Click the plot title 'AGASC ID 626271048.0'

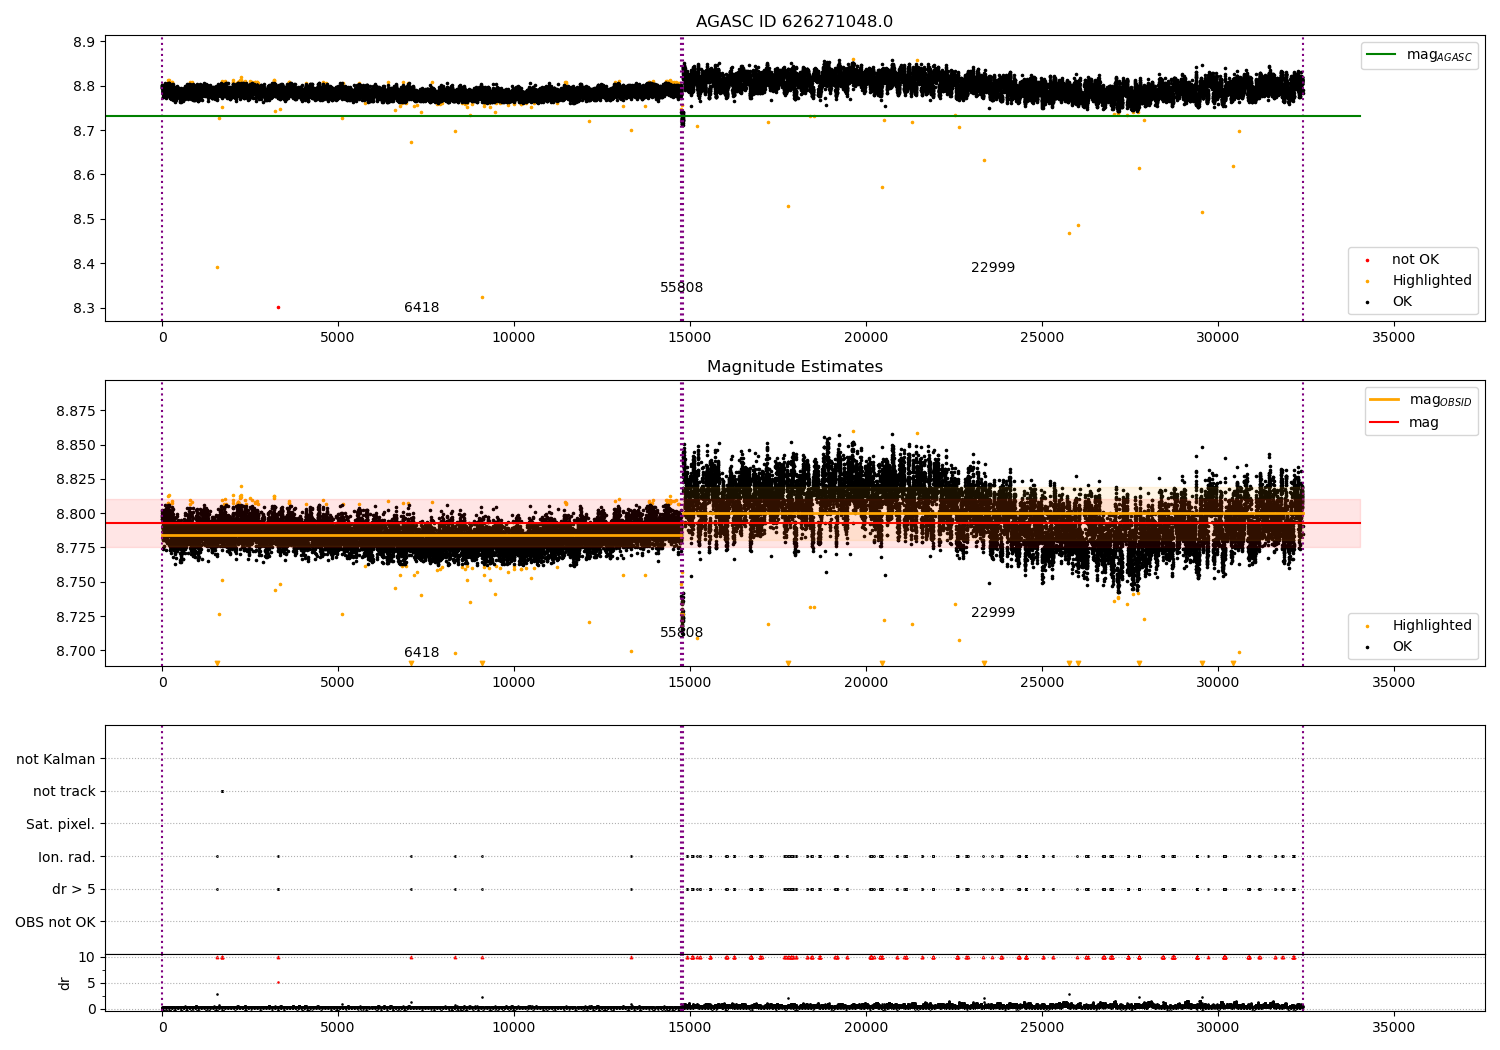point(794,22)
